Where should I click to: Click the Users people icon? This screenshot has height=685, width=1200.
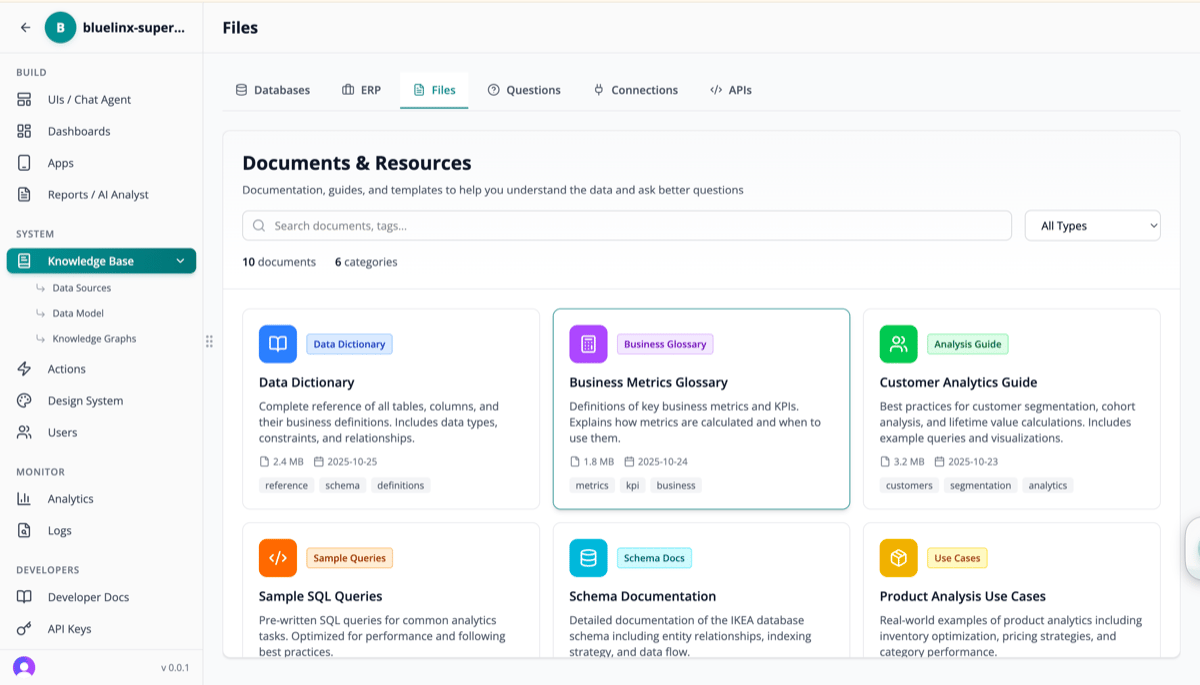(x=25, y=433)
